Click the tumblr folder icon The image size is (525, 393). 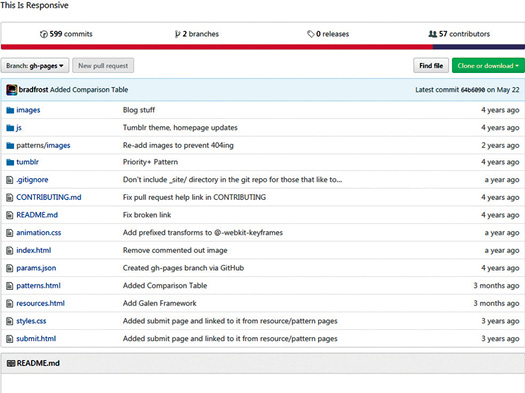point(10,162)
